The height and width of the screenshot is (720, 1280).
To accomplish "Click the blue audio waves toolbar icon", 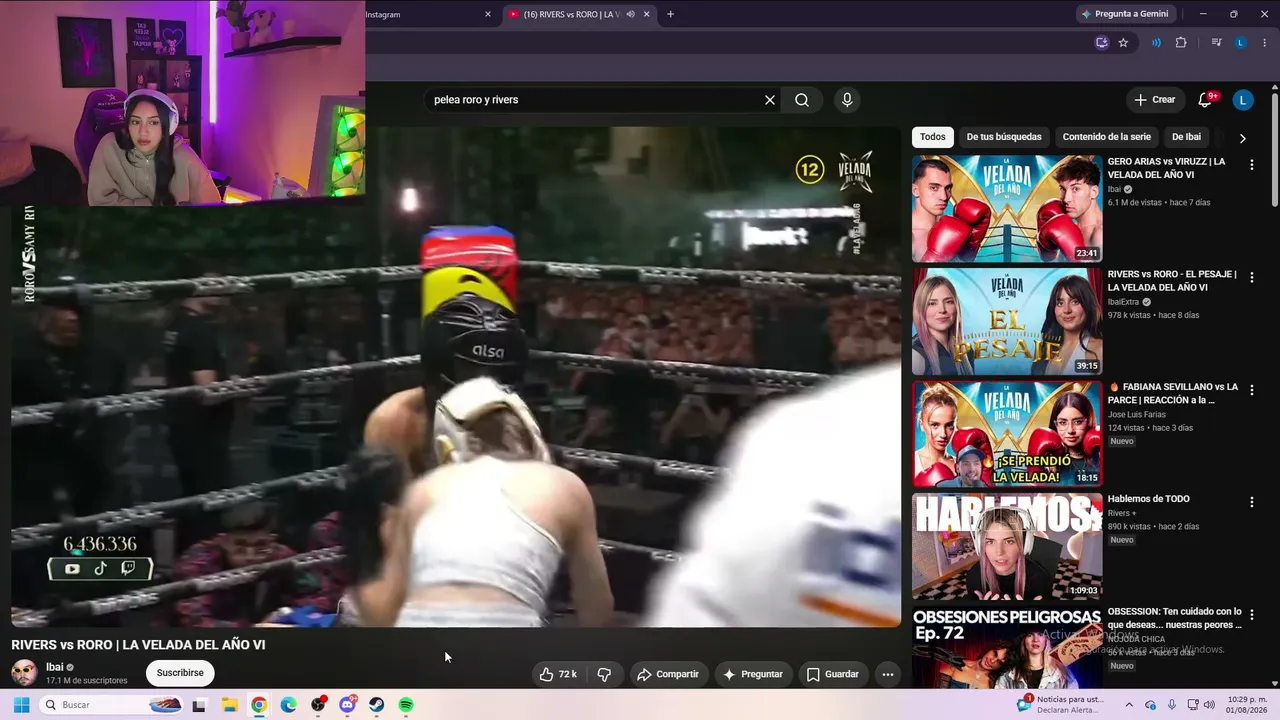I will click(1156, 43).
